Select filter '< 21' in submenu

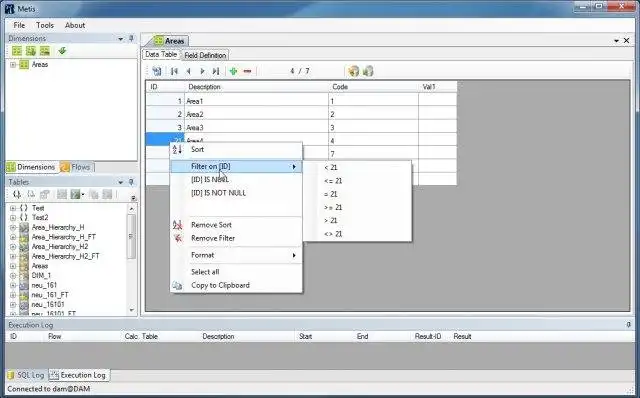(358, 167)
